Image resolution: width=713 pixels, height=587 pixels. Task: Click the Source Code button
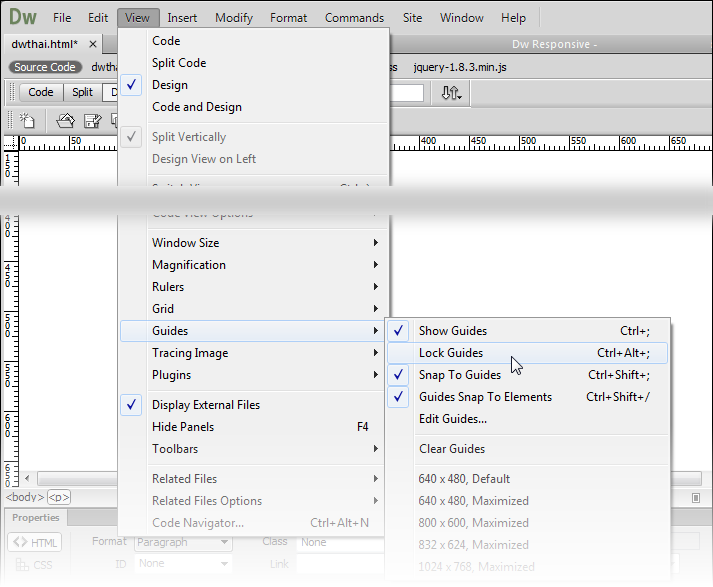pyautogui.click(x=44, y=67)
